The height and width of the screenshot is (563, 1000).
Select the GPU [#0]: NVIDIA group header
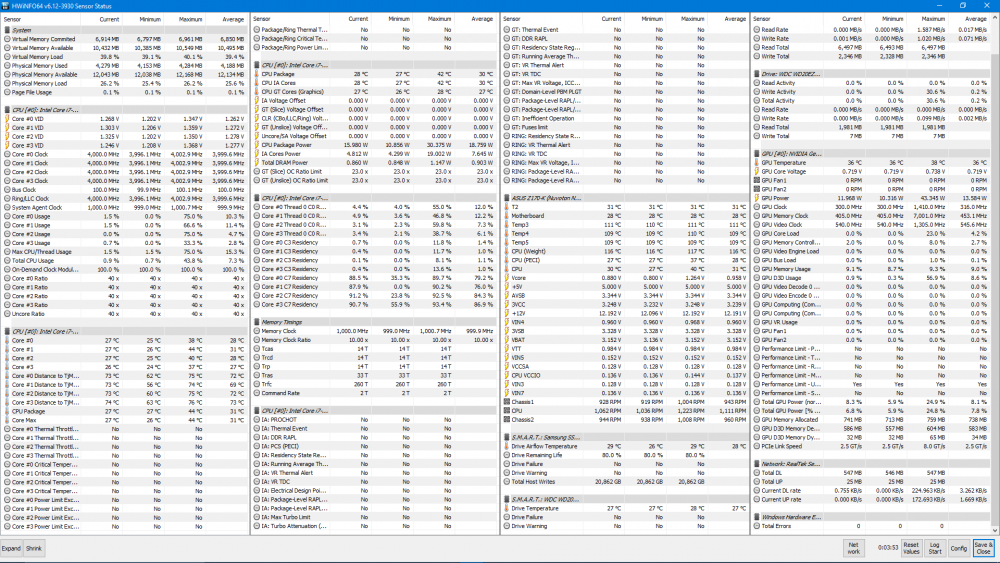click(790, 153)
